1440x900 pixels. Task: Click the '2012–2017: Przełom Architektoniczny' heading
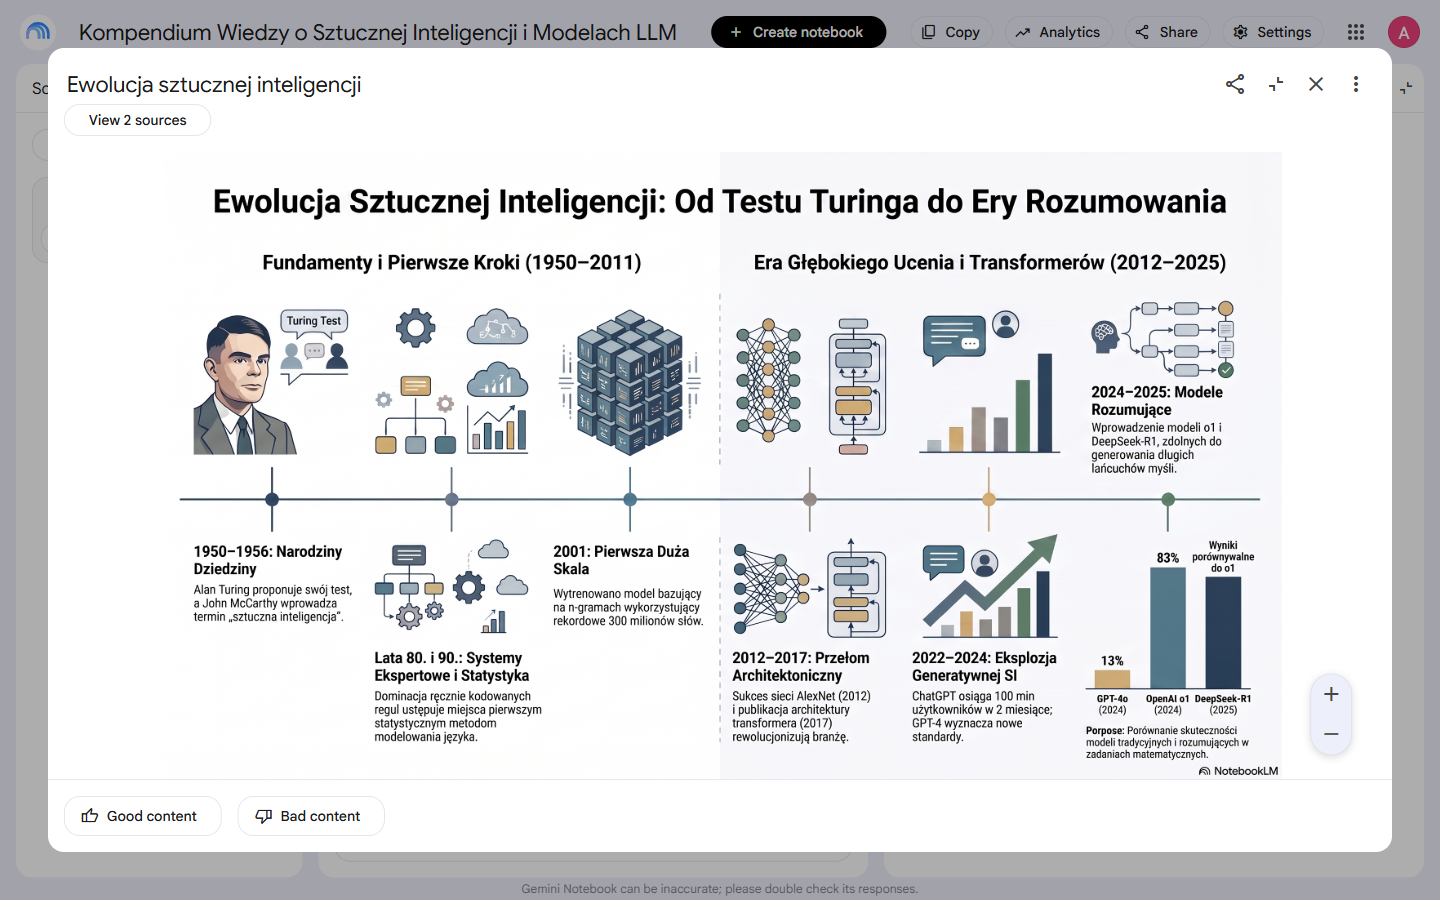[801, 667]
